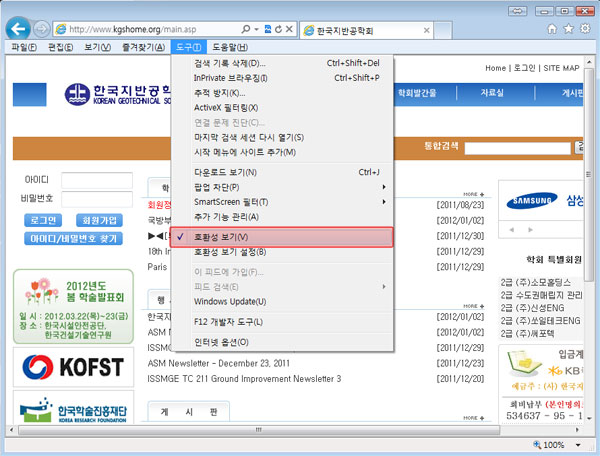Click the 로그인 button
The image size is (600, 456).
coord(43,220)
